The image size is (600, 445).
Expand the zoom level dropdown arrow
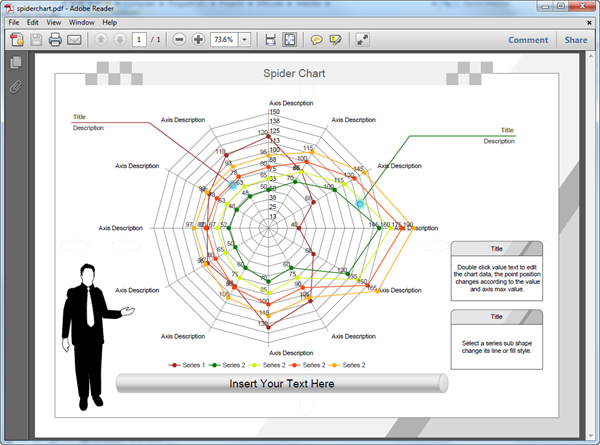(245, 39)
